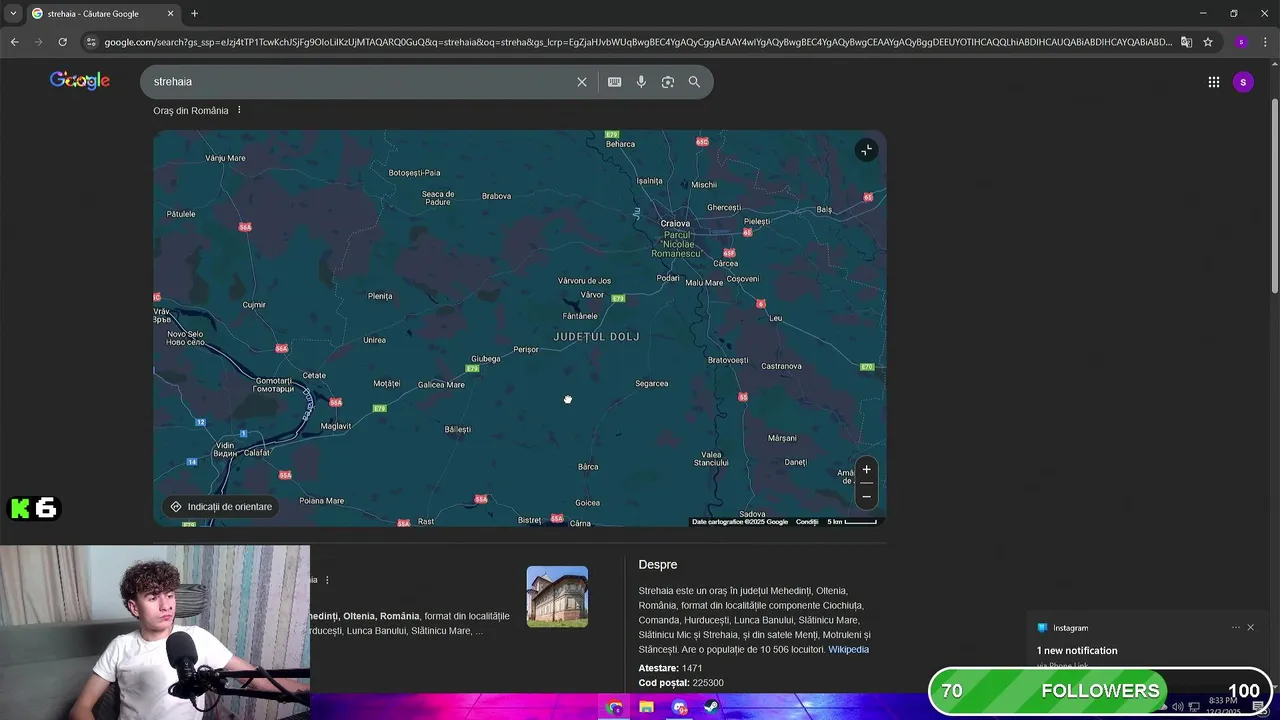The height and width of the screenshot is (720, 1280).
Task: Open the on-screen keyboard input tool
Action: (x=615, y=82)
